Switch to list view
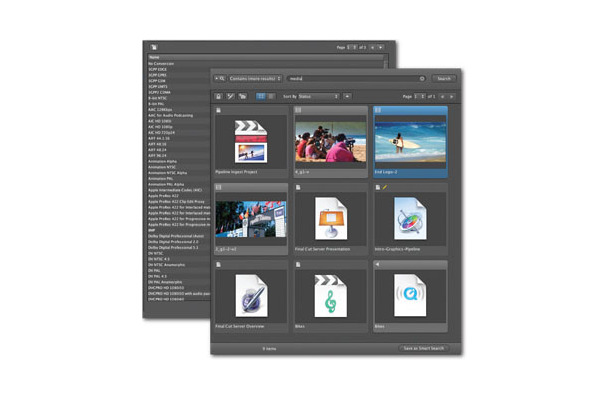Image resolution: width=610 pixels, height=400 pixels. 271,96
